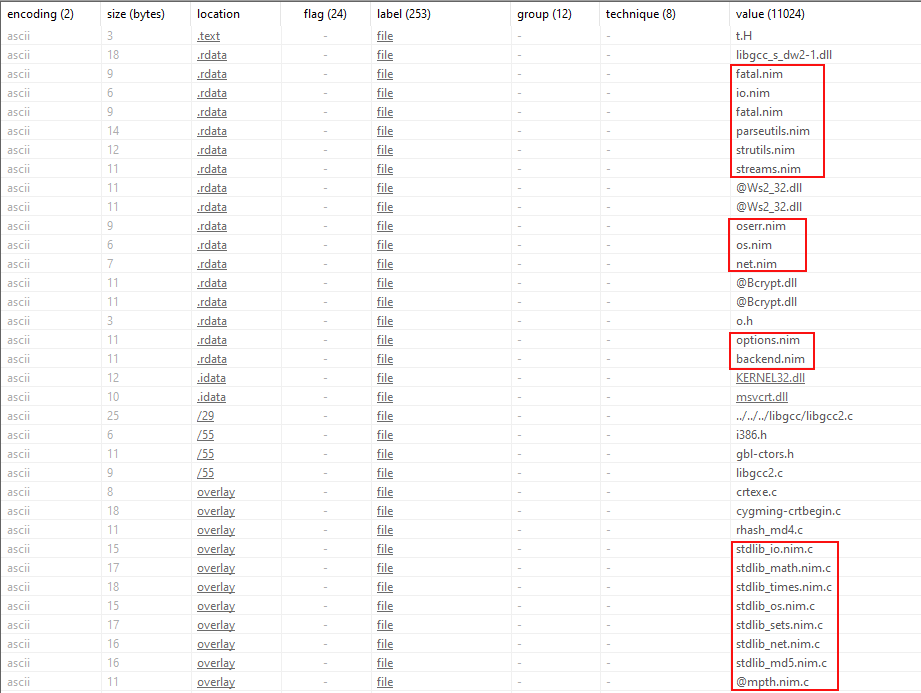Click the KERNEL32.dll value link
This screenshot has height=693, width=921.
[x=770, y=378]
